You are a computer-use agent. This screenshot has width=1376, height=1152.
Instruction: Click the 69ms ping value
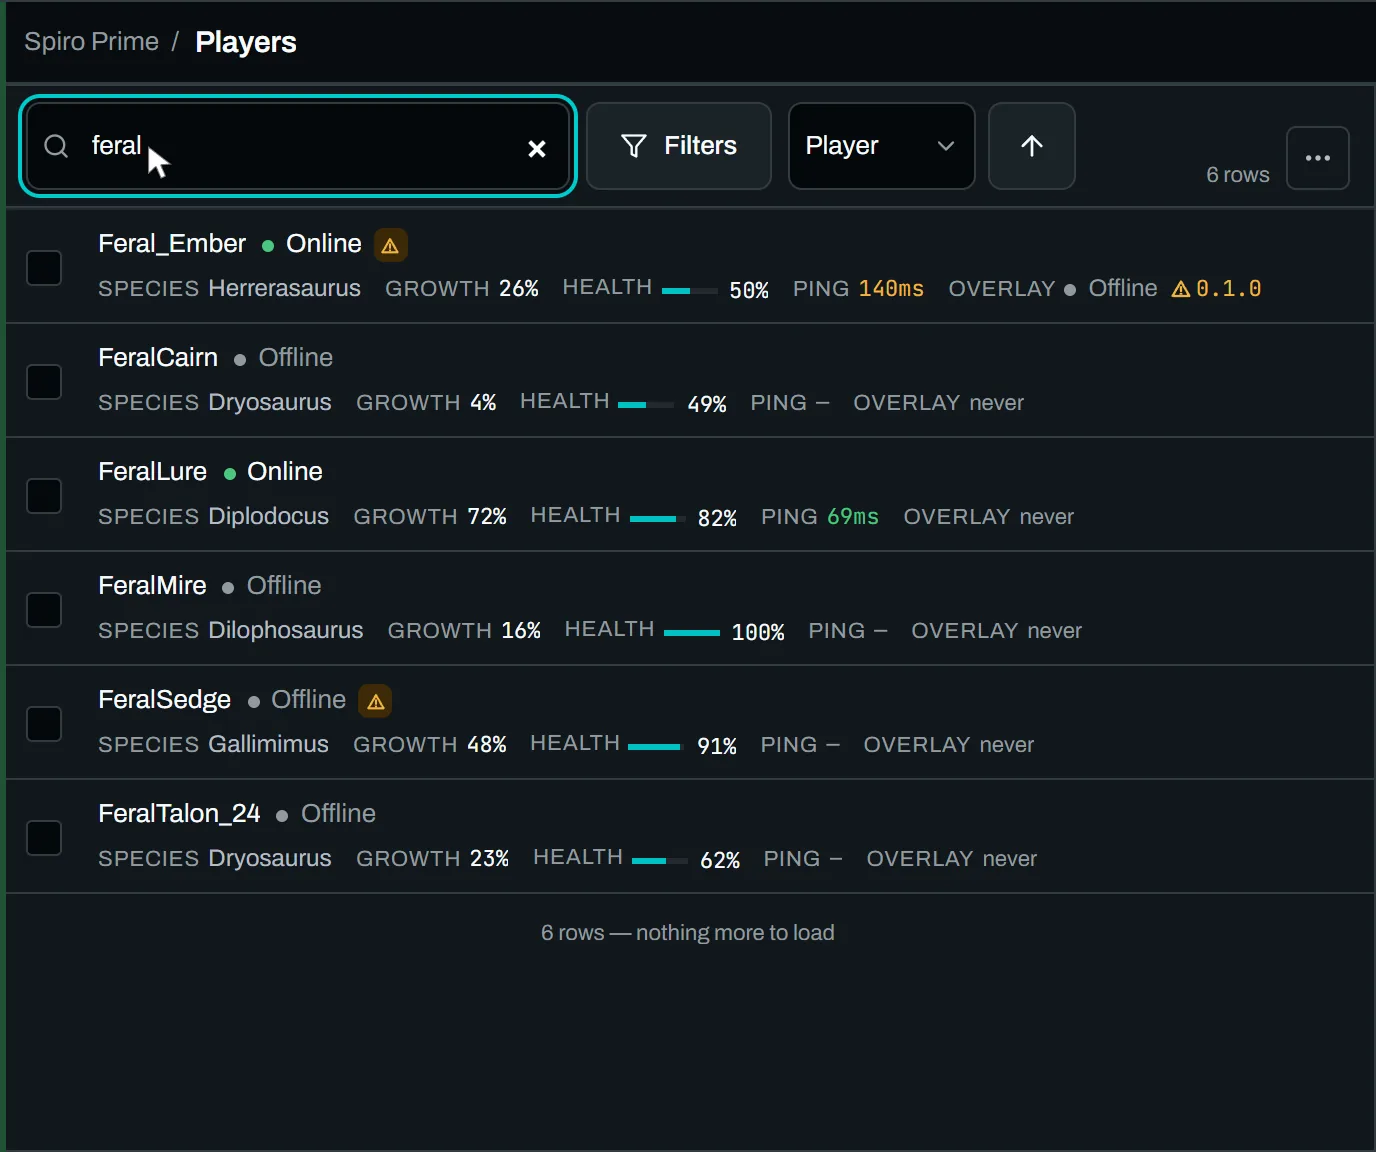853,517
